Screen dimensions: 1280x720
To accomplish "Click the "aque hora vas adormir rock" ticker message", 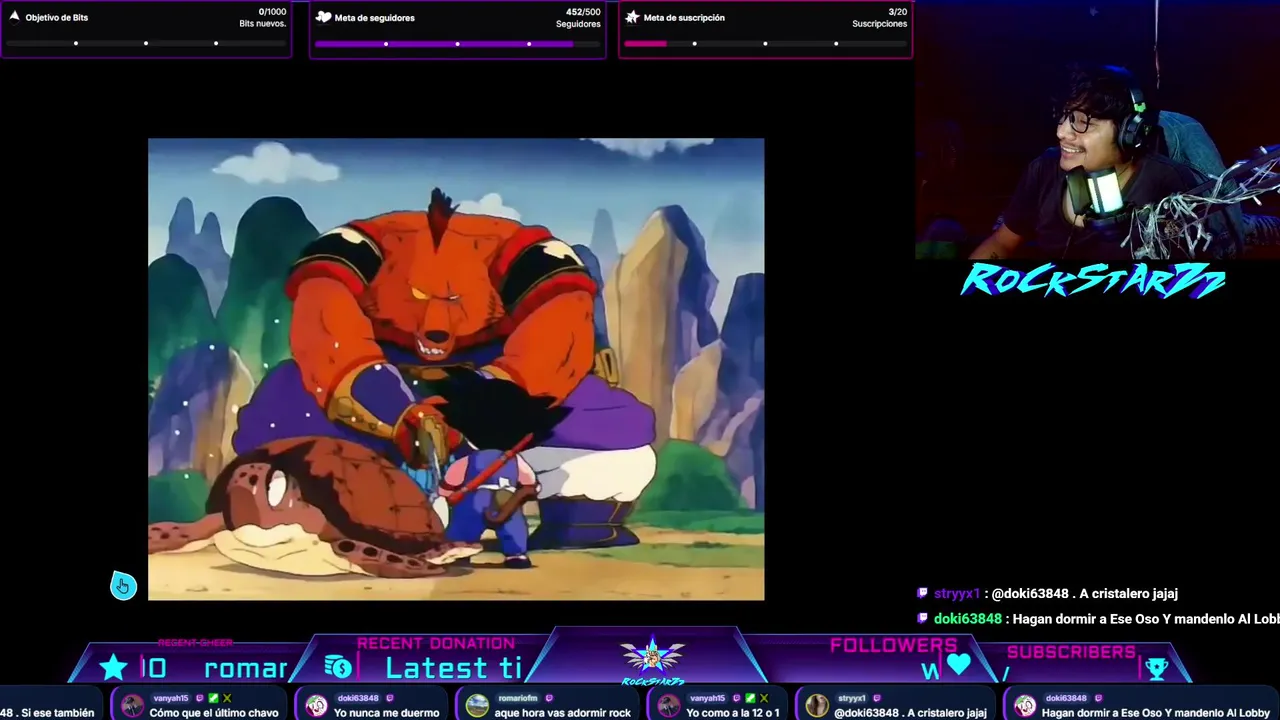I will pyautogui.click(x=563, y=713).
